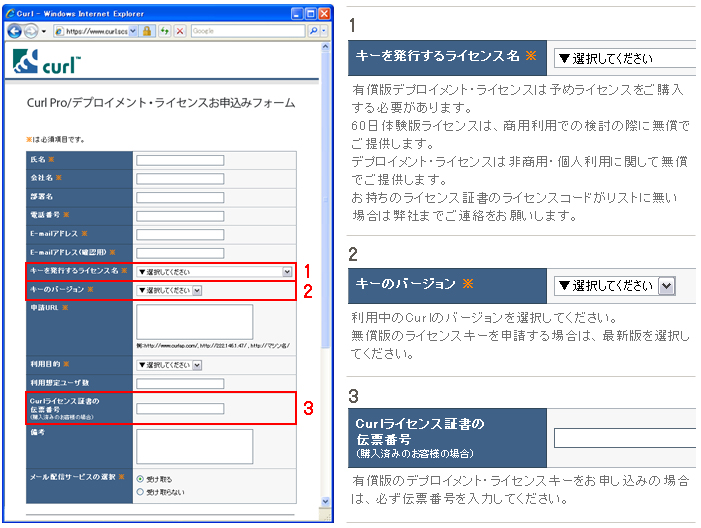Open the キーのバージョン dropdown in the form
This screenshot has width=701, height=528.
(169, 291)
